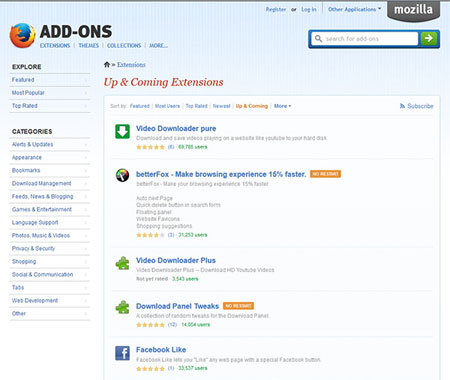Screen dimensions: 450x380
Task: Click NO RESTART badge beside betterFox
Action: pos(325,174)
